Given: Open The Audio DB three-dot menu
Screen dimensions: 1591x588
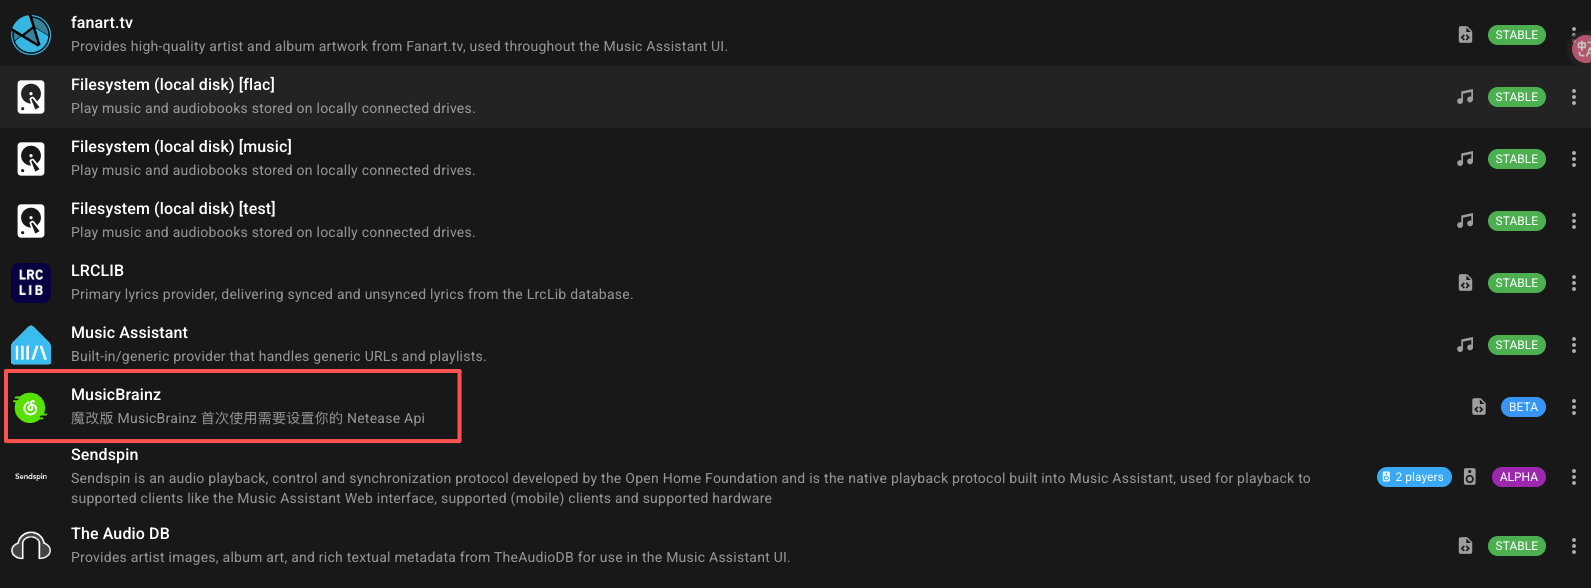Looking at the screenshot, I should coord(1575,545).
